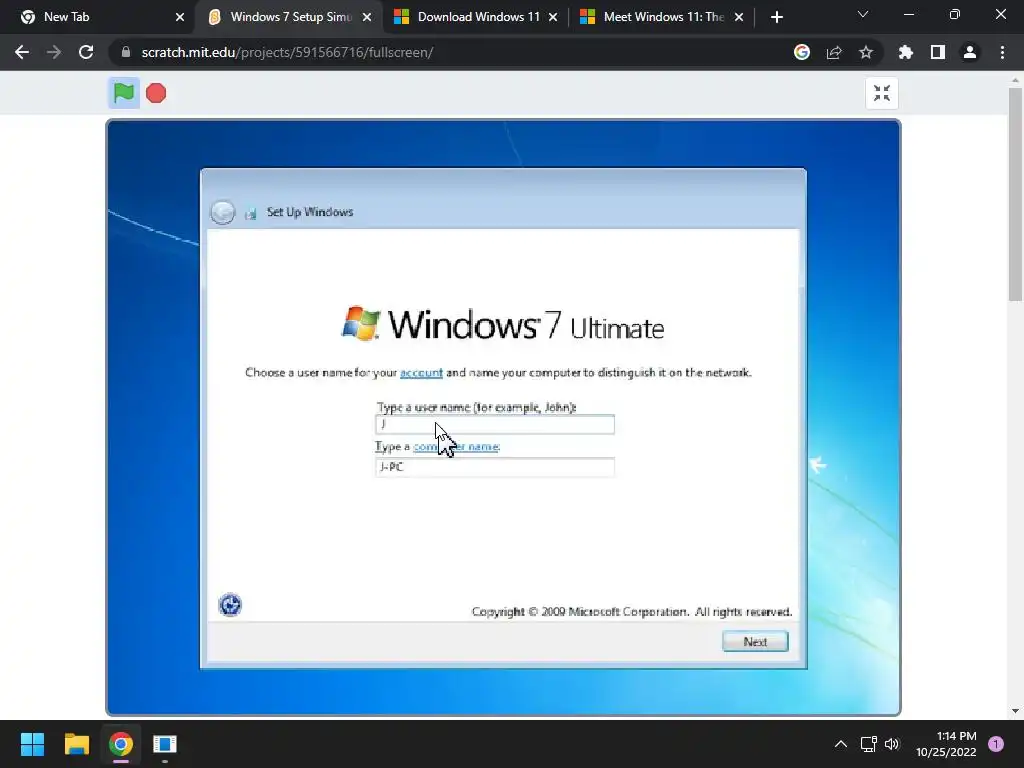Open Windows Start menu
Screen dimensions: 1024x768
(x=32, y=744)
